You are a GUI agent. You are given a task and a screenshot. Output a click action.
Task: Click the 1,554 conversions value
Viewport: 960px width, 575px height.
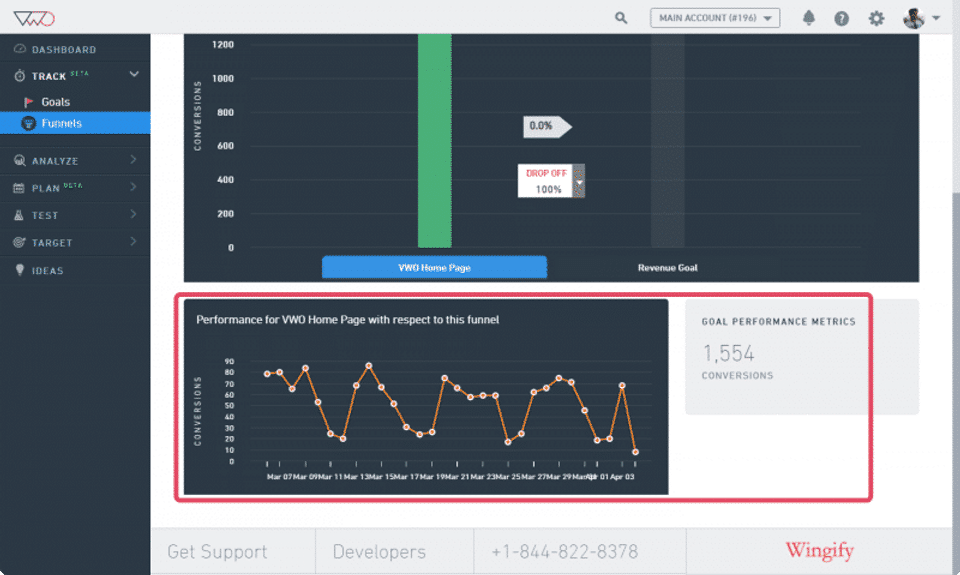coord(729,353)
